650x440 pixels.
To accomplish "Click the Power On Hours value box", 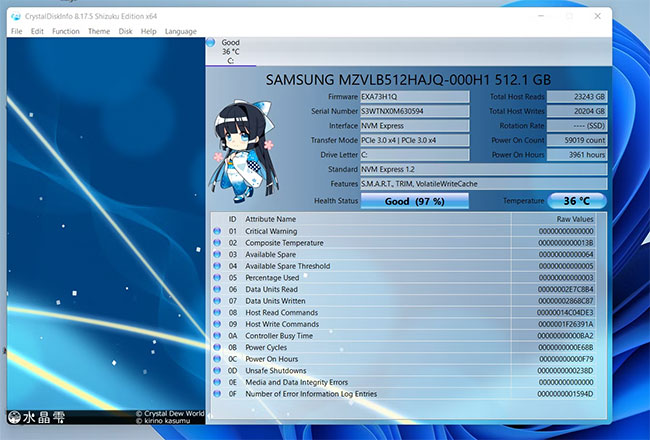I will pos(577,155).
